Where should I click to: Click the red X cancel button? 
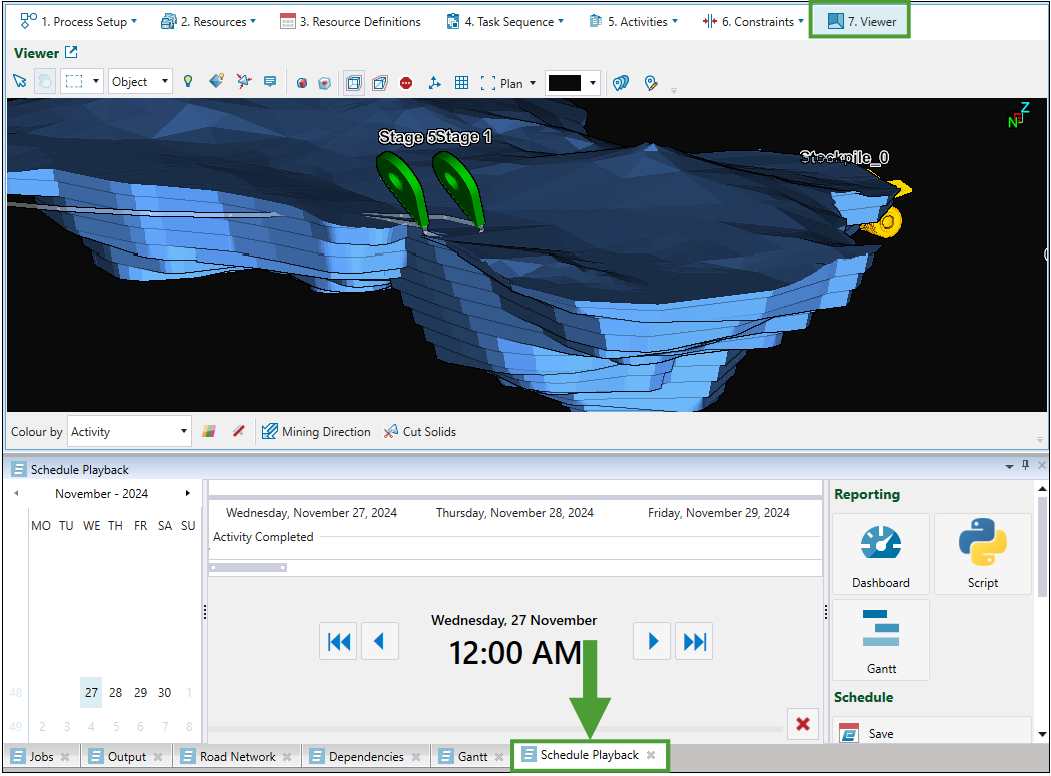802,724
